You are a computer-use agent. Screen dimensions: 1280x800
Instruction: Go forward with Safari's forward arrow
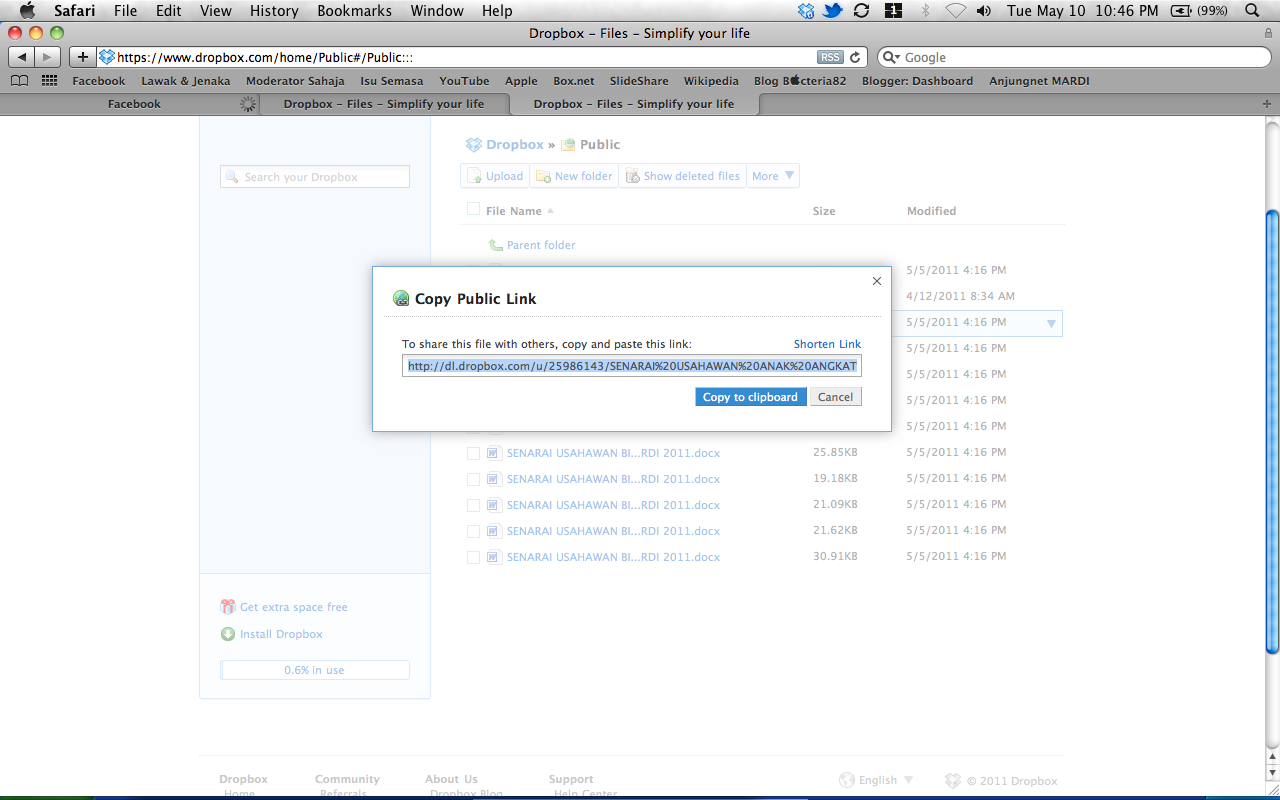47,57
